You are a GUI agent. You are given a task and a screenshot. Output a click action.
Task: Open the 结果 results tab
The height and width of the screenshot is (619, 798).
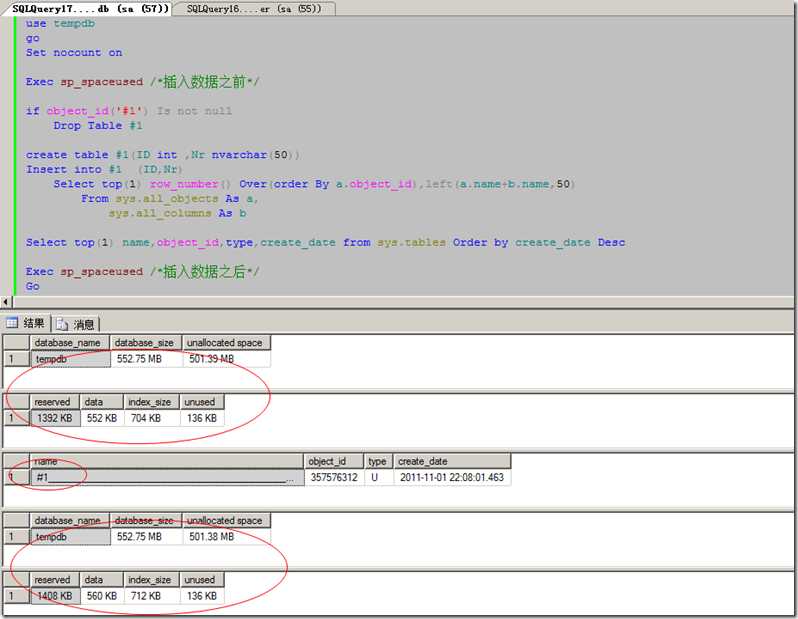[34, 323]
